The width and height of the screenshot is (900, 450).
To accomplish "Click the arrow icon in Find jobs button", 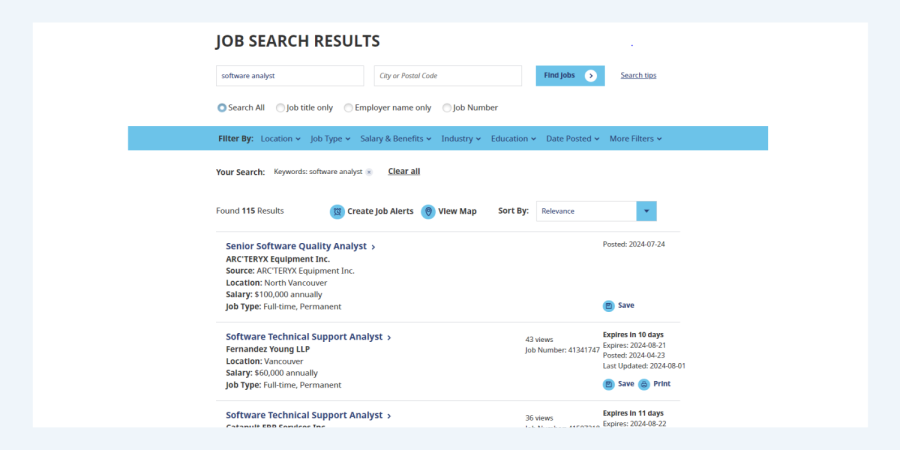I will point(591,76).
